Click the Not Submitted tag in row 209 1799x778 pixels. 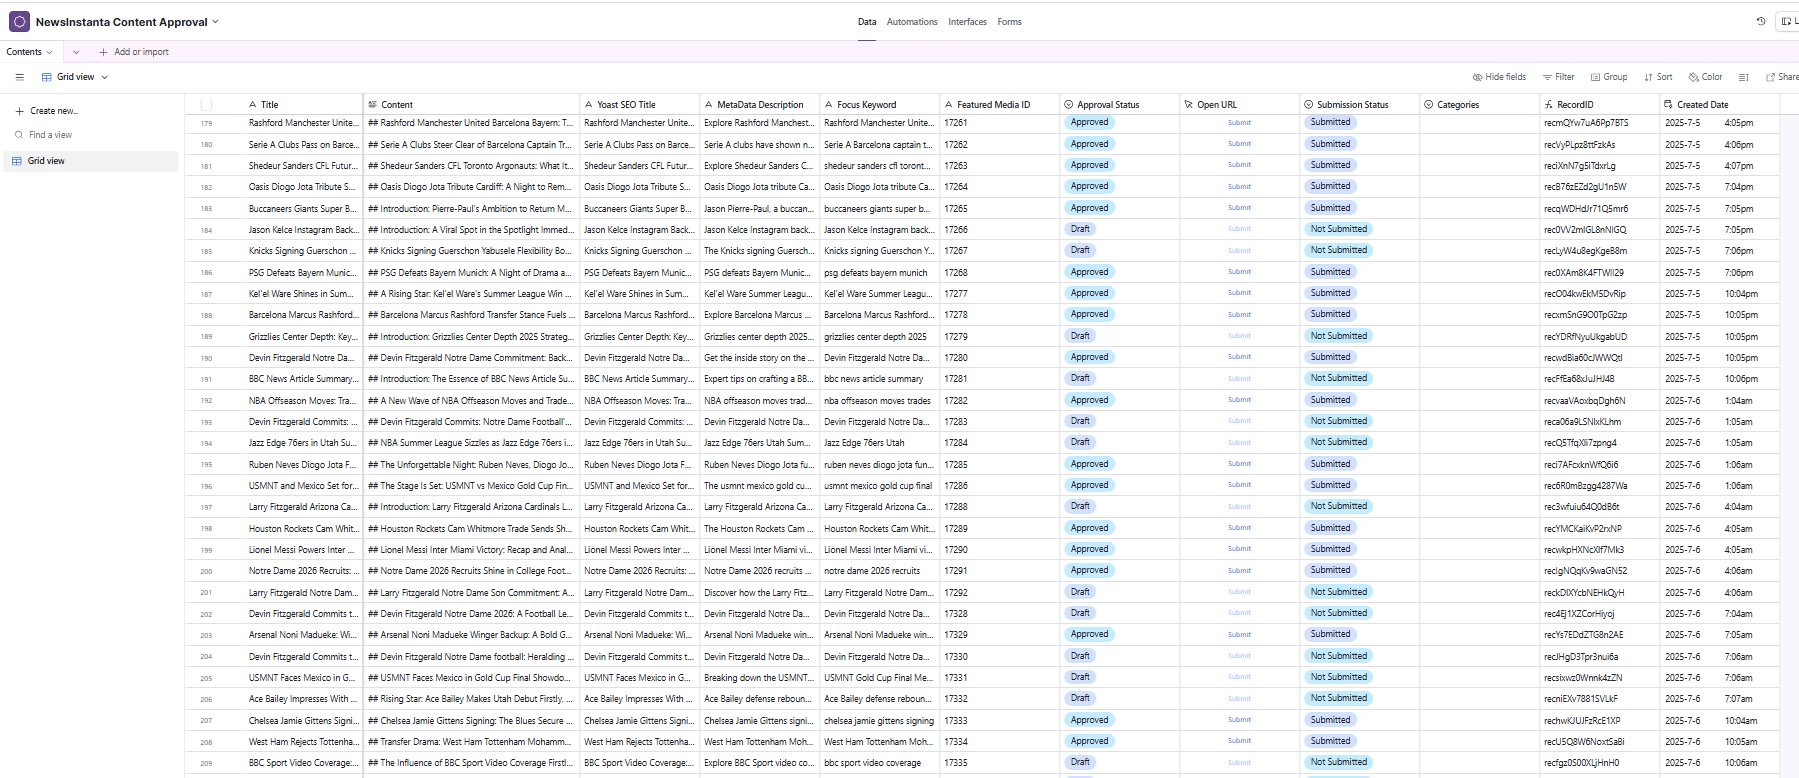coord(1338,762)
